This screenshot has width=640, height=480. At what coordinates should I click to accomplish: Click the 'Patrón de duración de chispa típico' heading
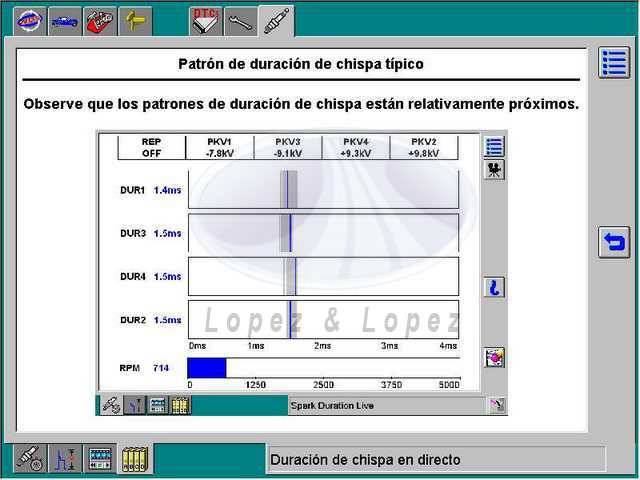coord(301,64)
